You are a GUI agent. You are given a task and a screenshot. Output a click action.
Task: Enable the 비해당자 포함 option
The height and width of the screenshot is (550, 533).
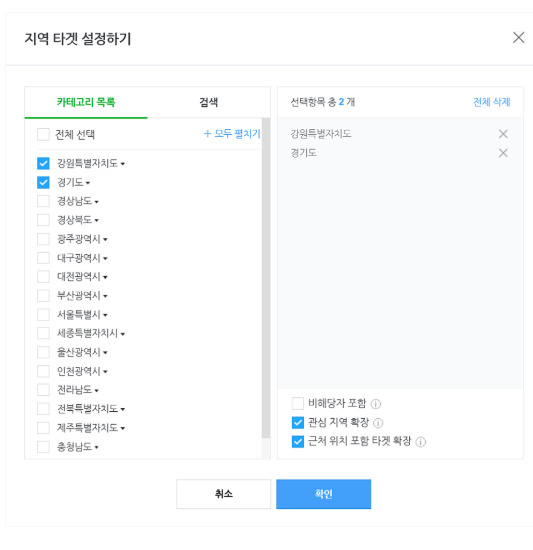coord(298,403)
